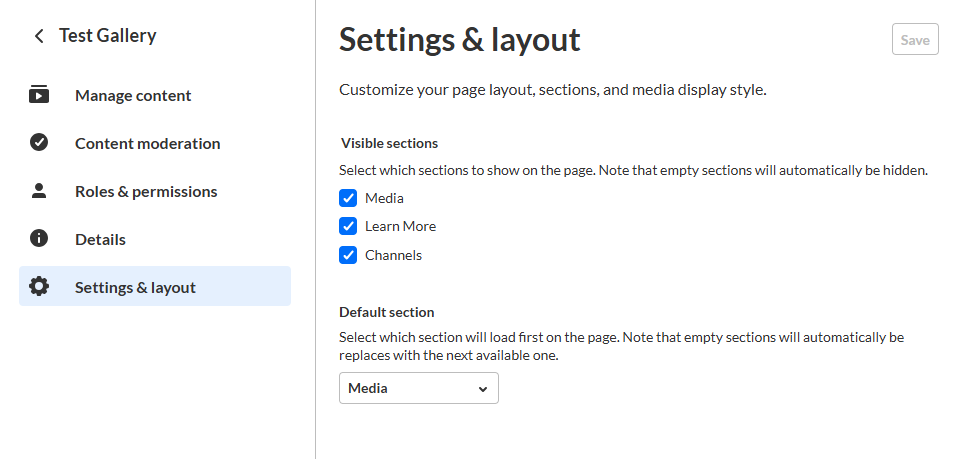Toggle the Learn More section checkbox

point(348,226)
